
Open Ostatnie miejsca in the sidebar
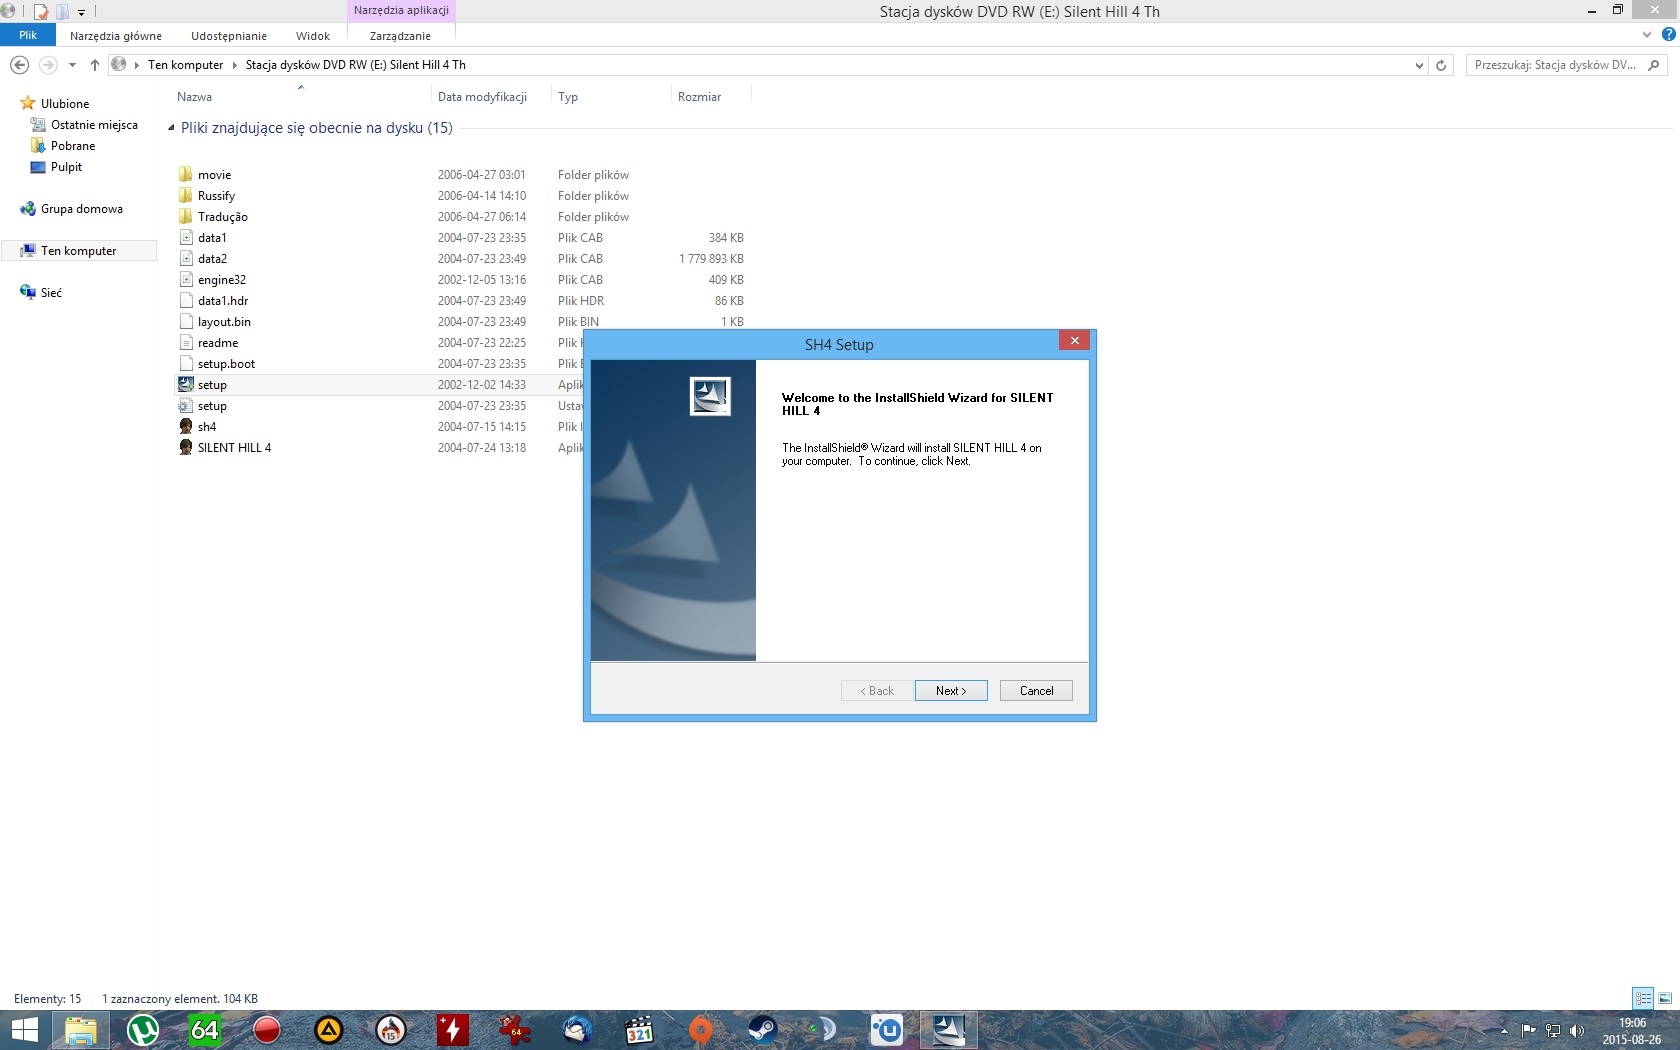[x=94, y=125]
